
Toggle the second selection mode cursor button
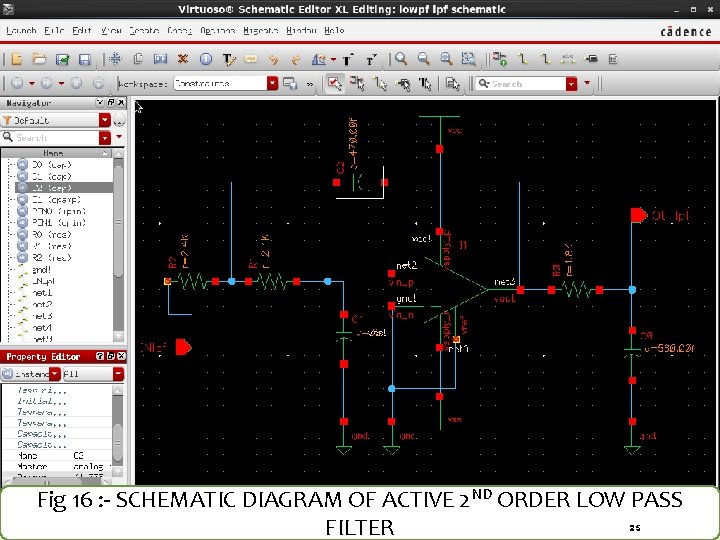point(357,84)
